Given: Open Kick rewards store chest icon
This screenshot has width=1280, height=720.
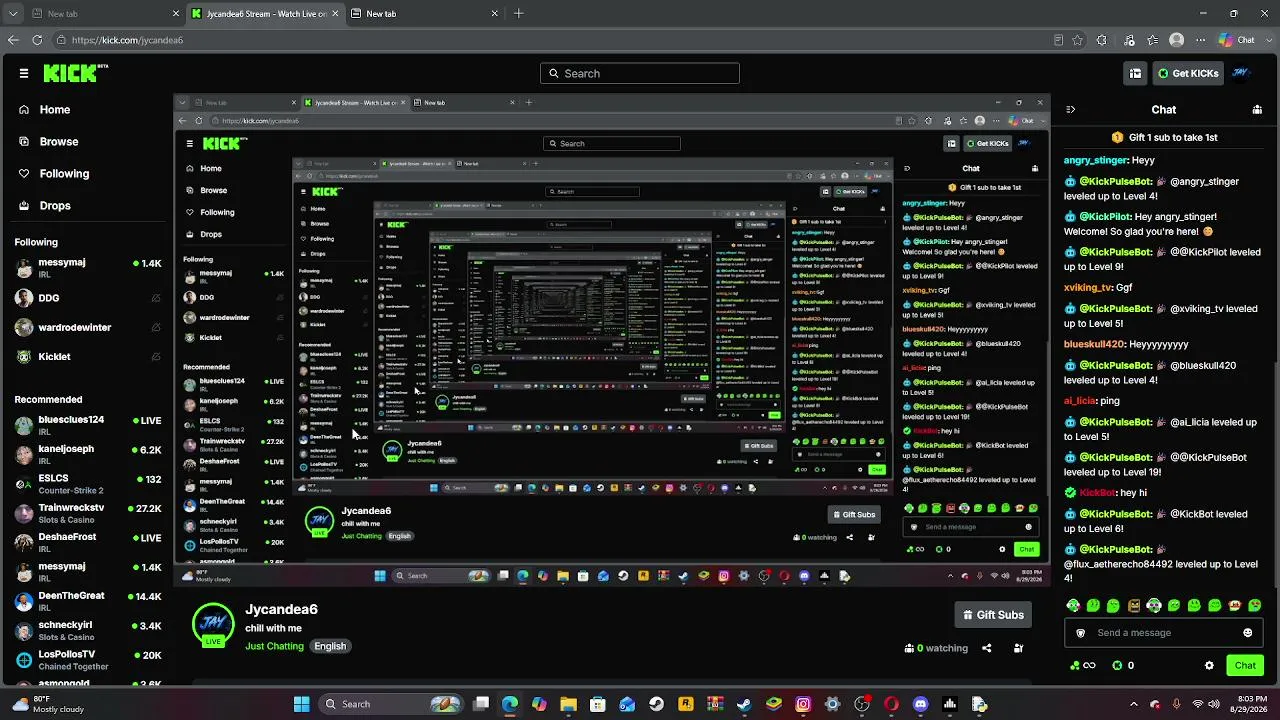Looking at the screenshot, I should (1136, 73).
